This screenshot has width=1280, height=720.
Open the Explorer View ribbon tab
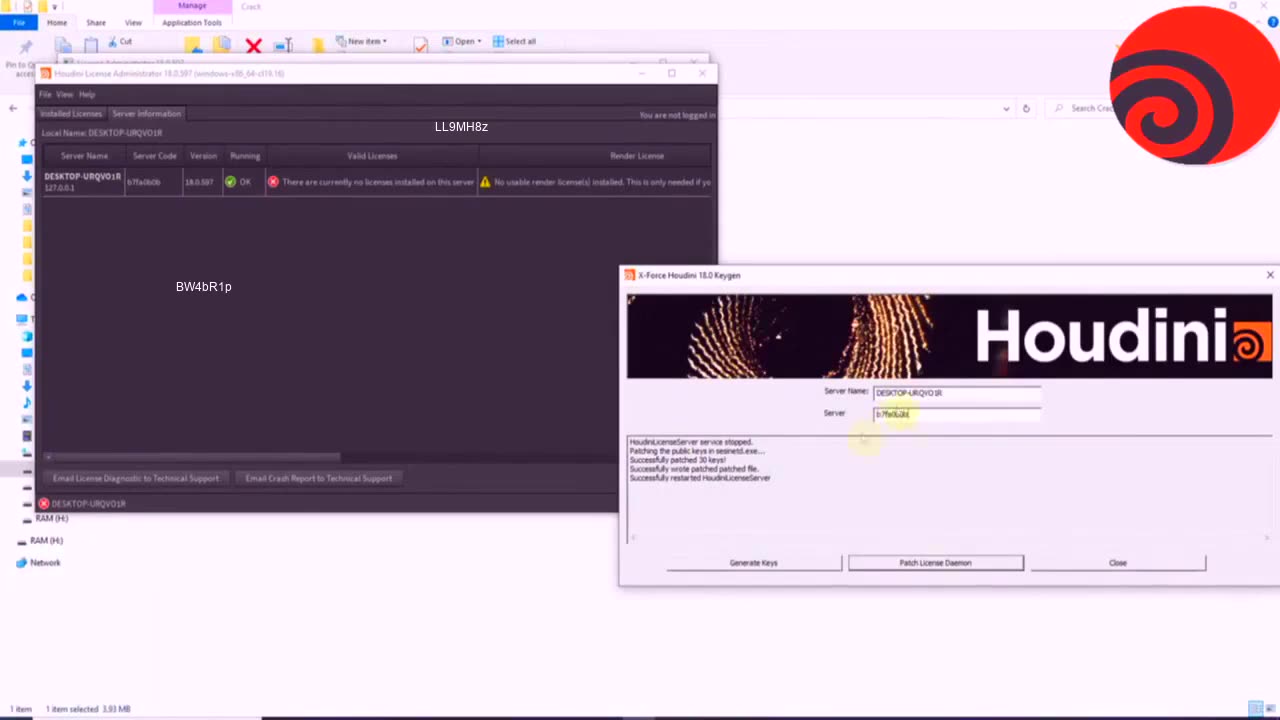pyautogui.click(x=133, y=22)
